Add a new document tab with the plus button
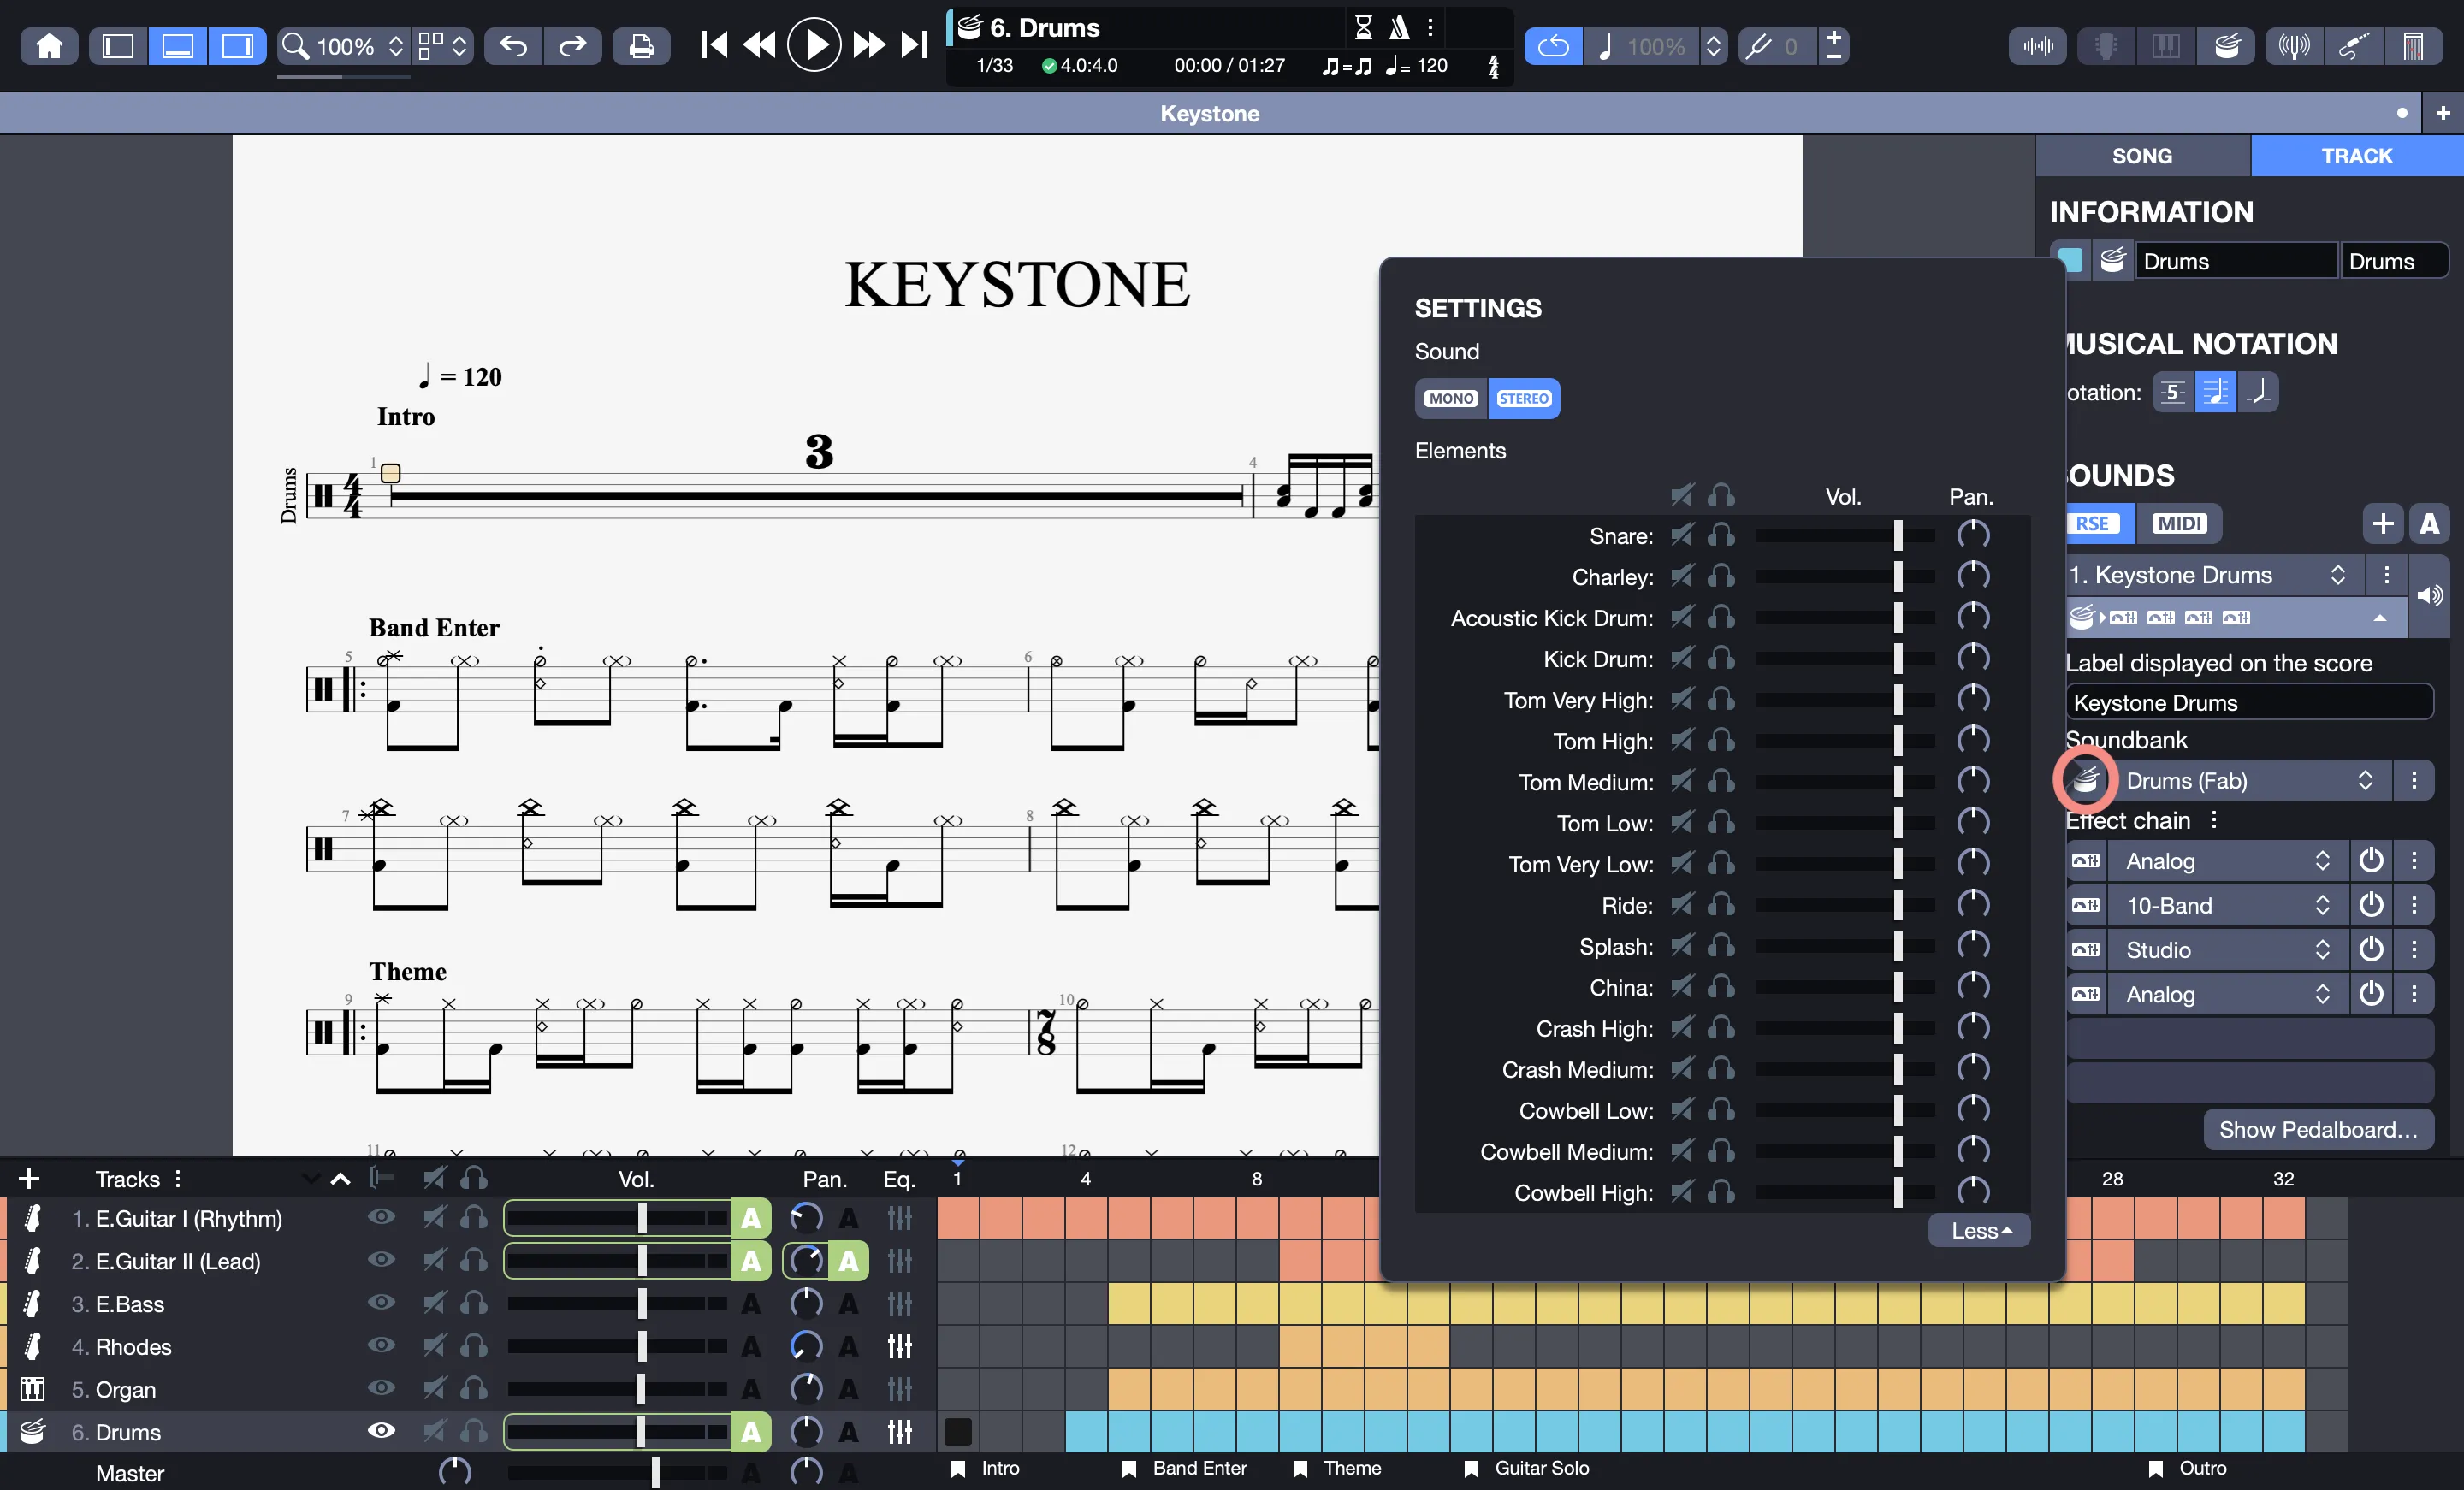Image resolution: width=2464 pixels, height=1490 pixels. (2442, 113)
